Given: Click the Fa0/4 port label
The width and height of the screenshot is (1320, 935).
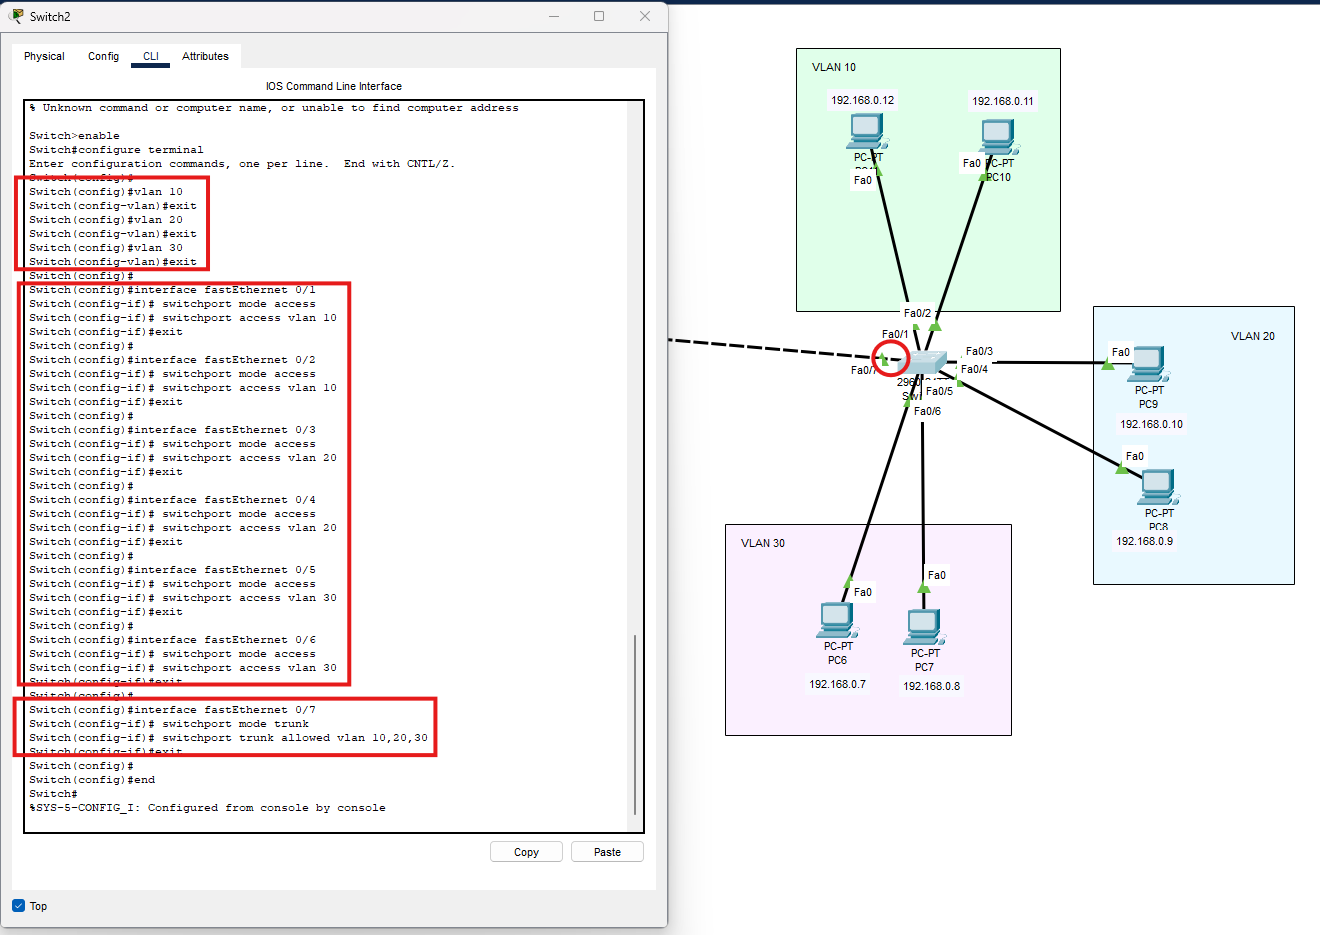Looking at the screenshot, I should click(974, 369).
